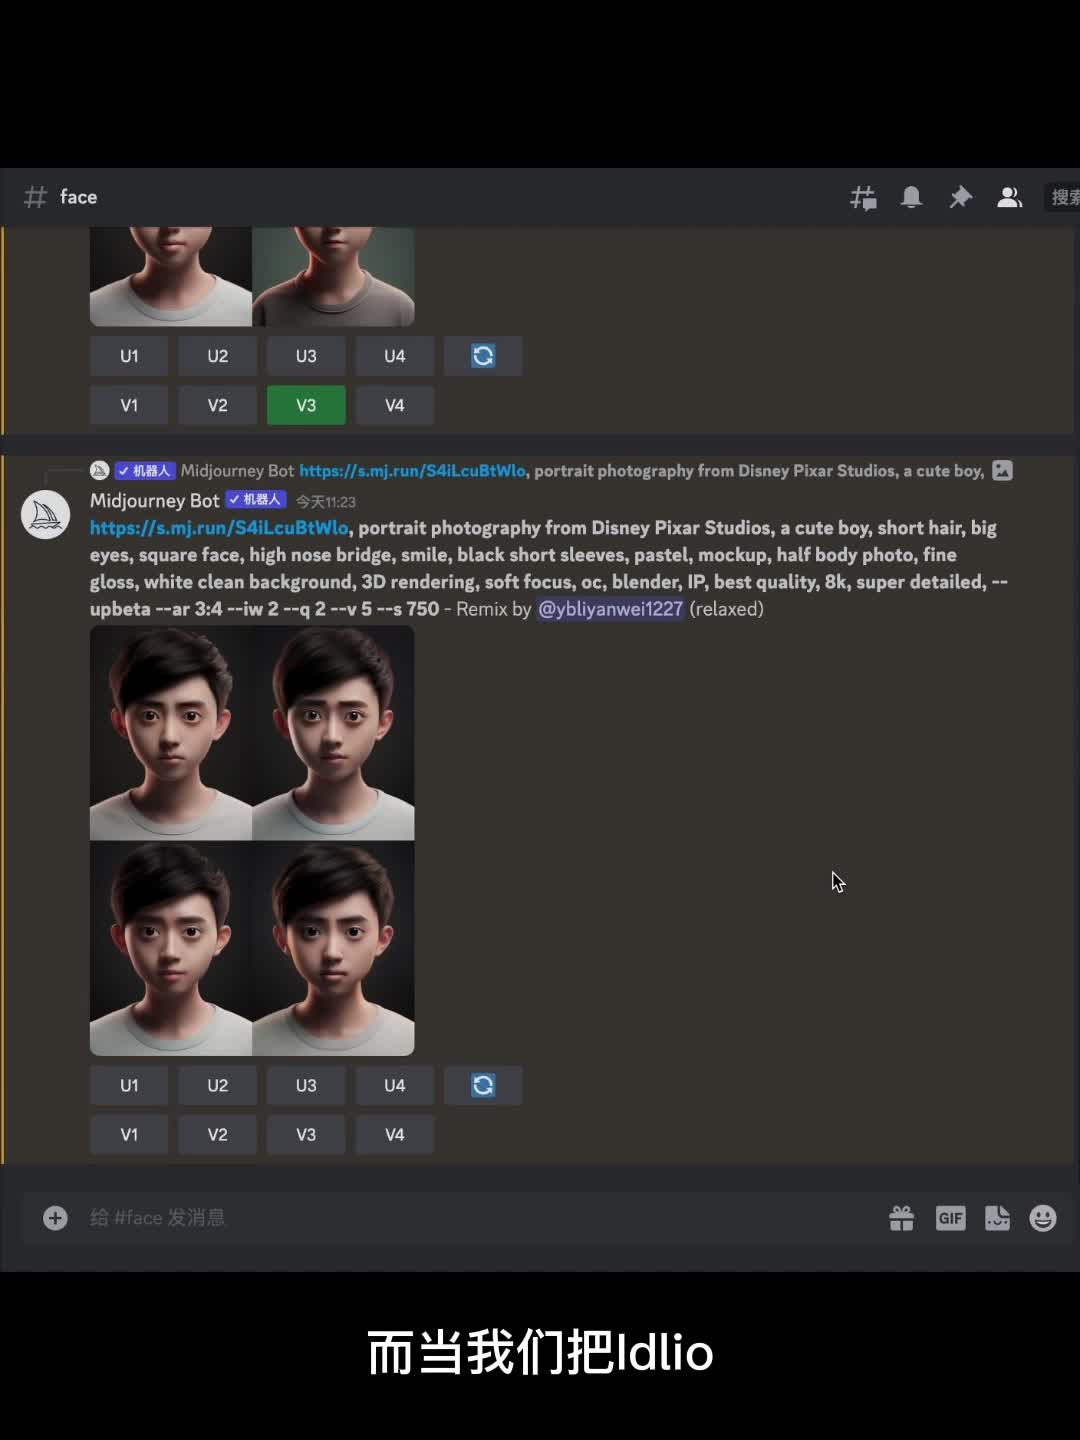Open the emoji picker smiley

click(1043, 1218)
